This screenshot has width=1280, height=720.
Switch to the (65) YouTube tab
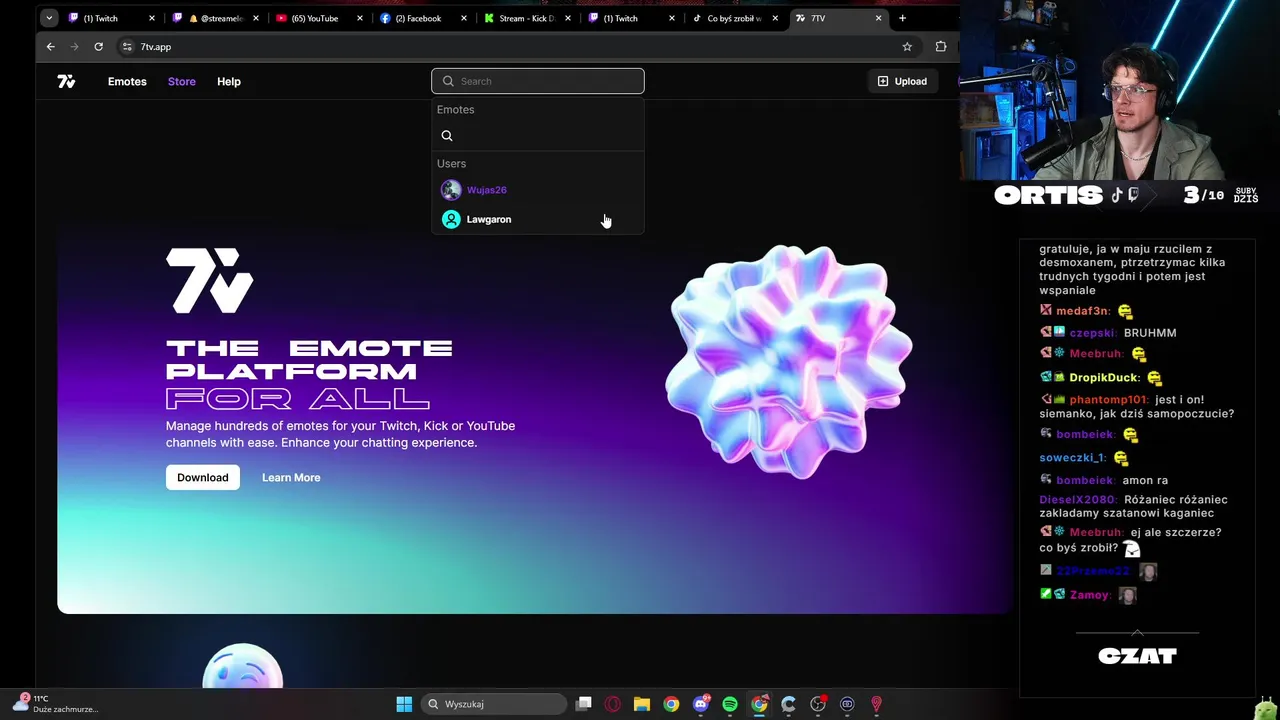point(318,18)
